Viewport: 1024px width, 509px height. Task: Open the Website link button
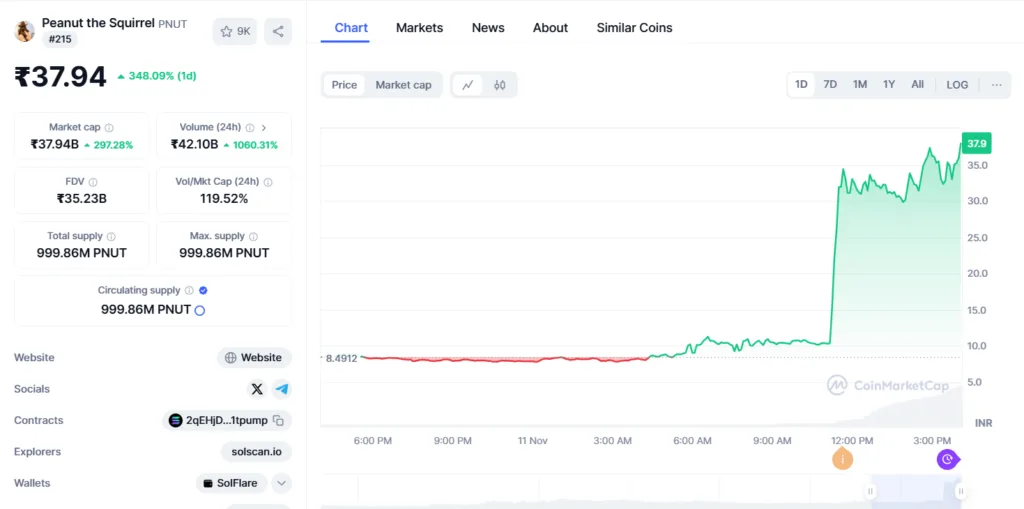[254, 358]
